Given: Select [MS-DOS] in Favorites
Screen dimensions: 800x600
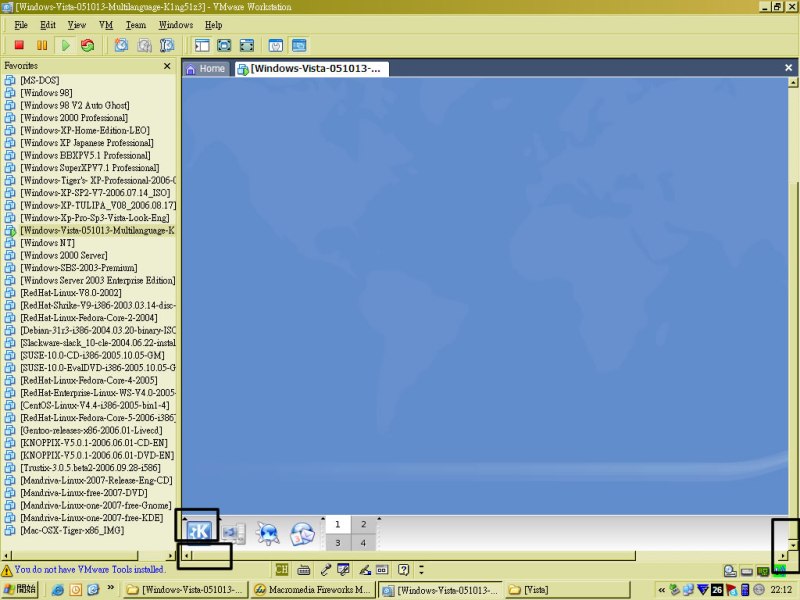Looking at the screenshot, I should 39,80.
